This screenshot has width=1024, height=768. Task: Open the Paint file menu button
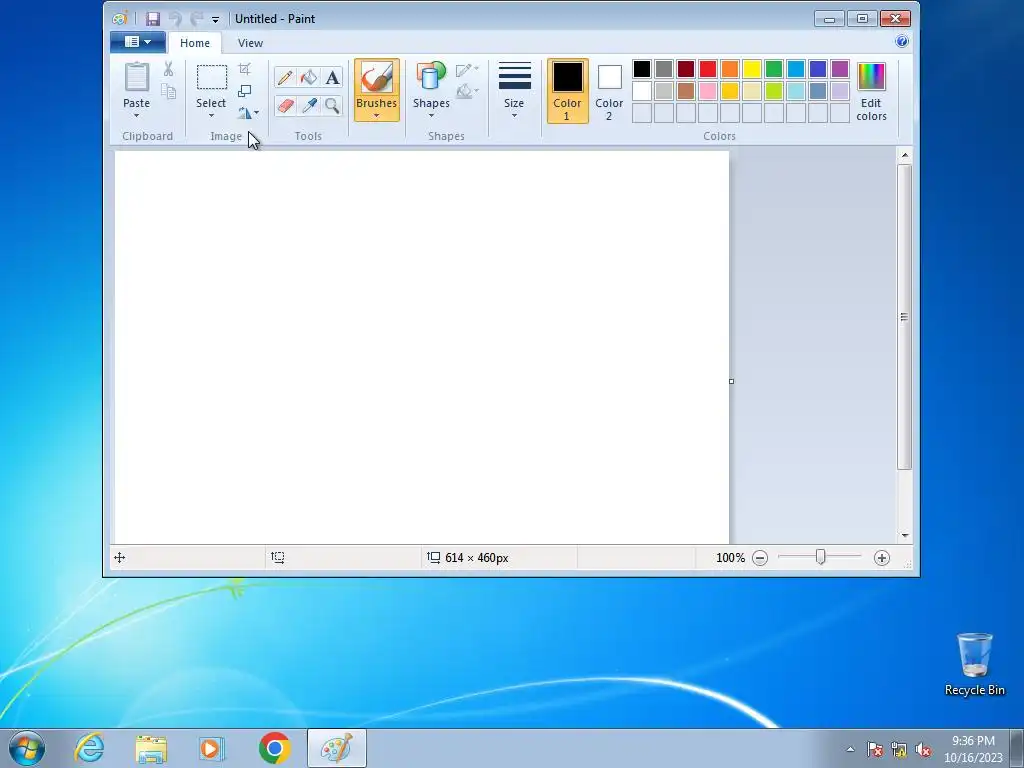pyautogui.click(x=138, y=42)
